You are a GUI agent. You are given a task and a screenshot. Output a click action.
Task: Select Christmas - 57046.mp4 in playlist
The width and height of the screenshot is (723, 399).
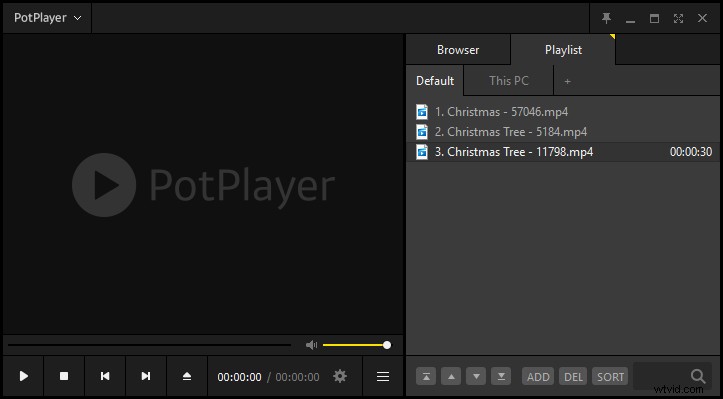point(563,112)
